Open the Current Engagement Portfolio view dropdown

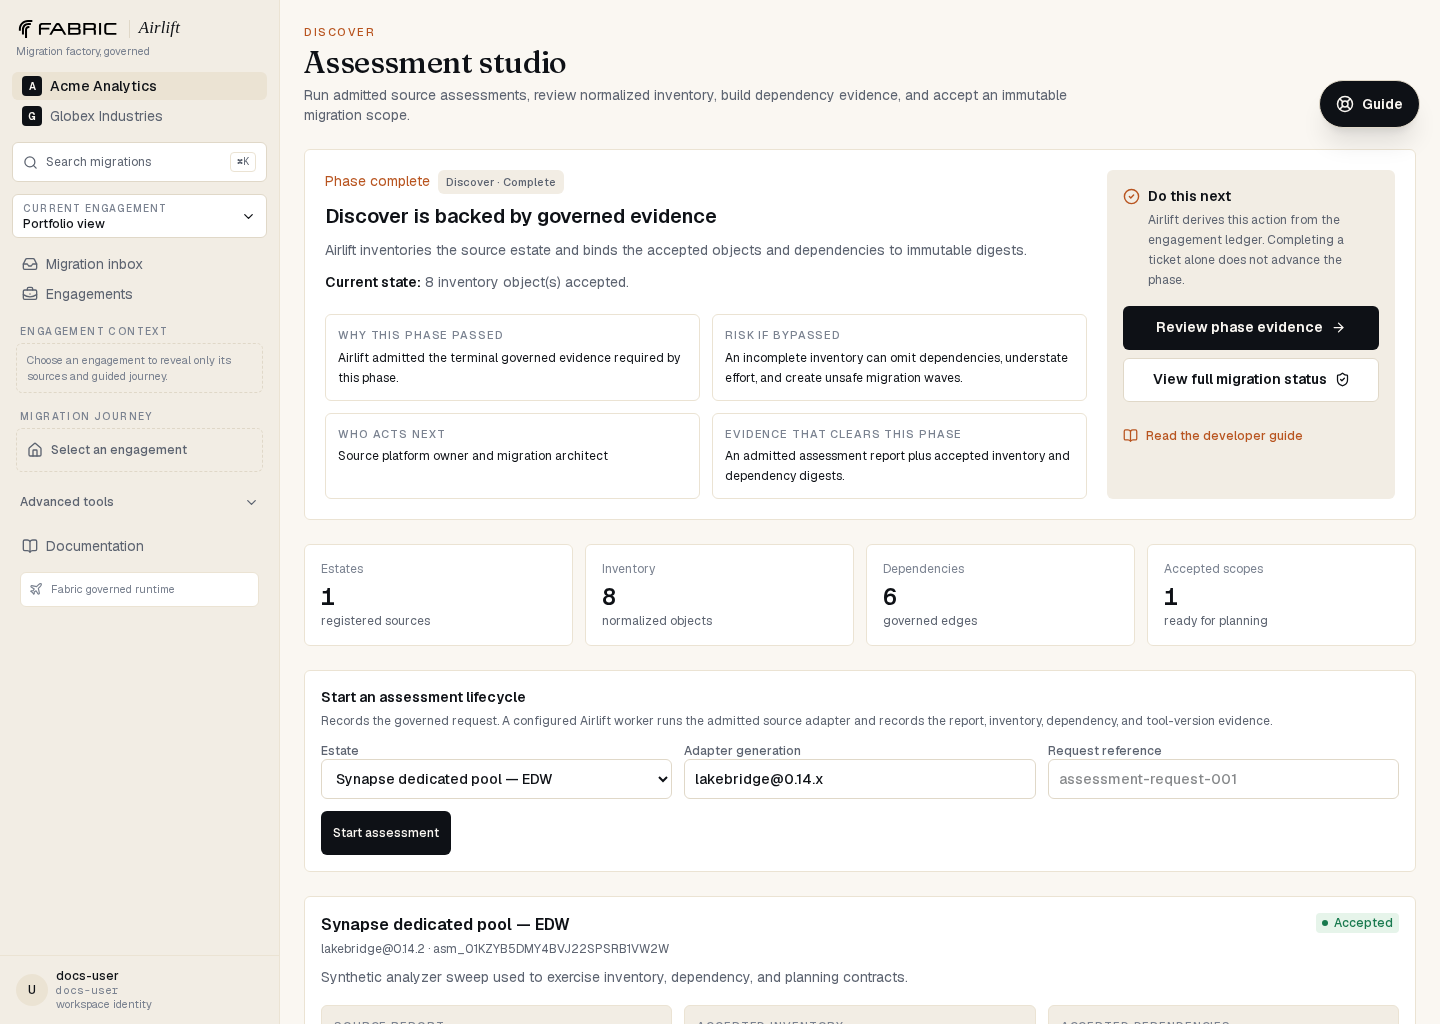[139, 216]
